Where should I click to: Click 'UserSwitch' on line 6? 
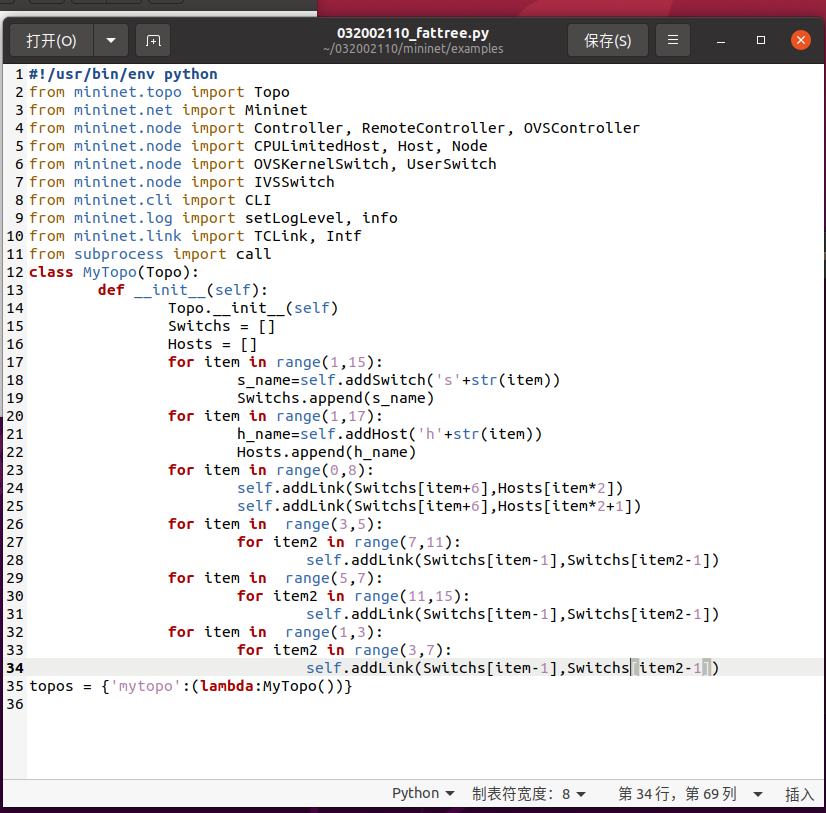click(x=451, y=164)
